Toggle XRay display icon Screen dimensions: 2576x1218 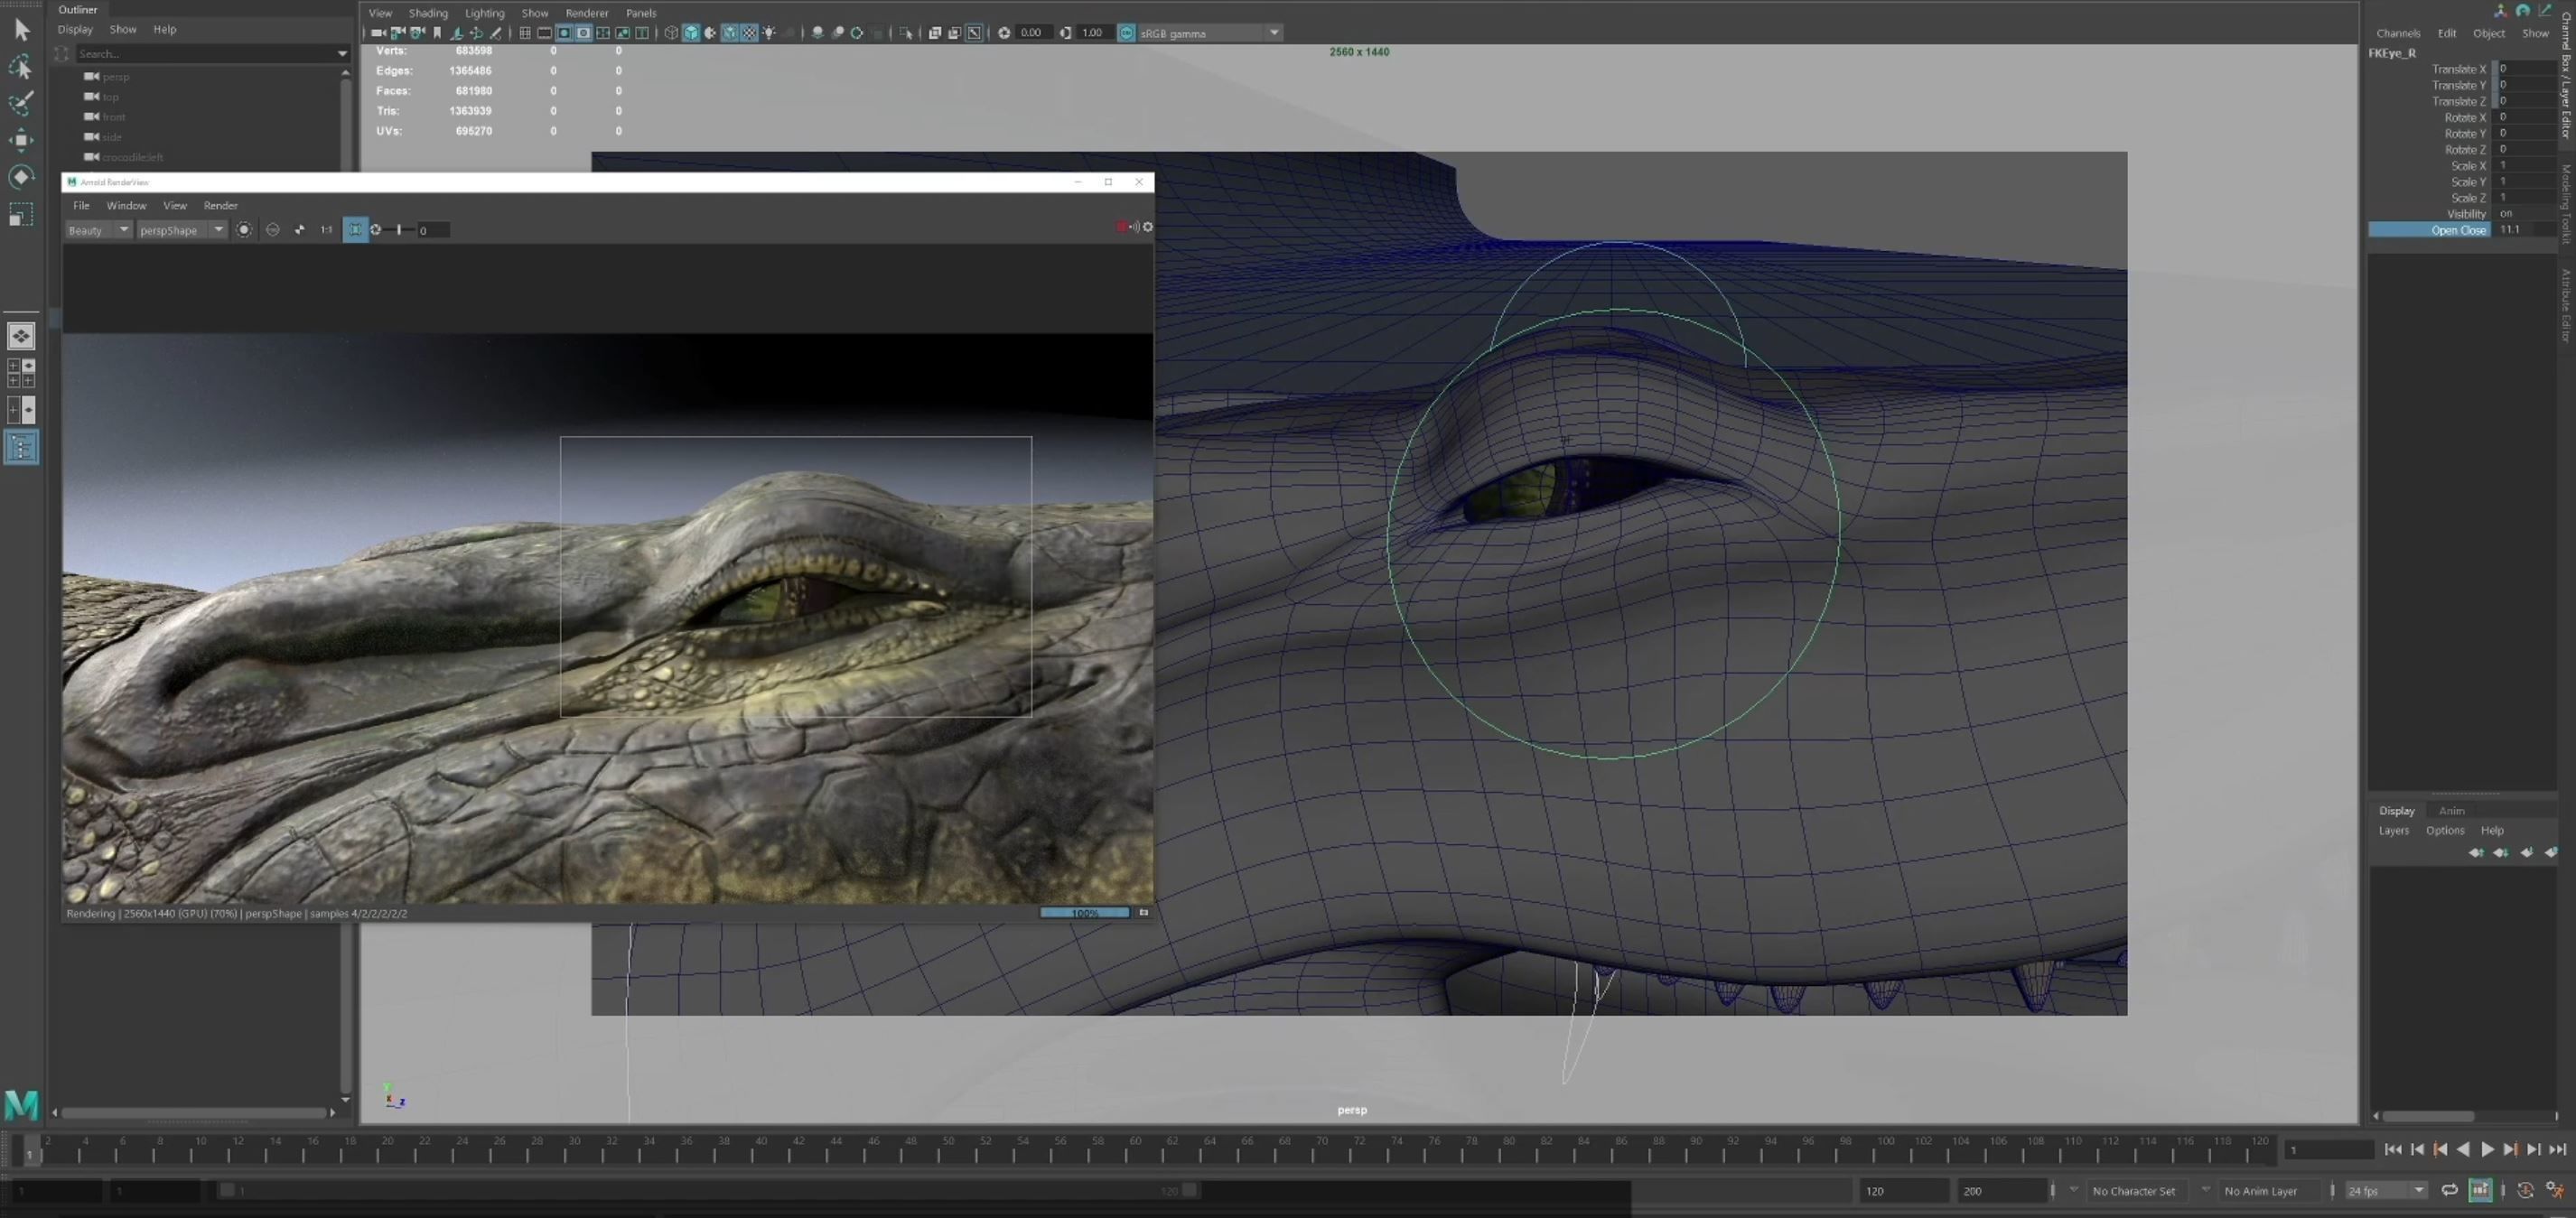(x=935, y=33)
